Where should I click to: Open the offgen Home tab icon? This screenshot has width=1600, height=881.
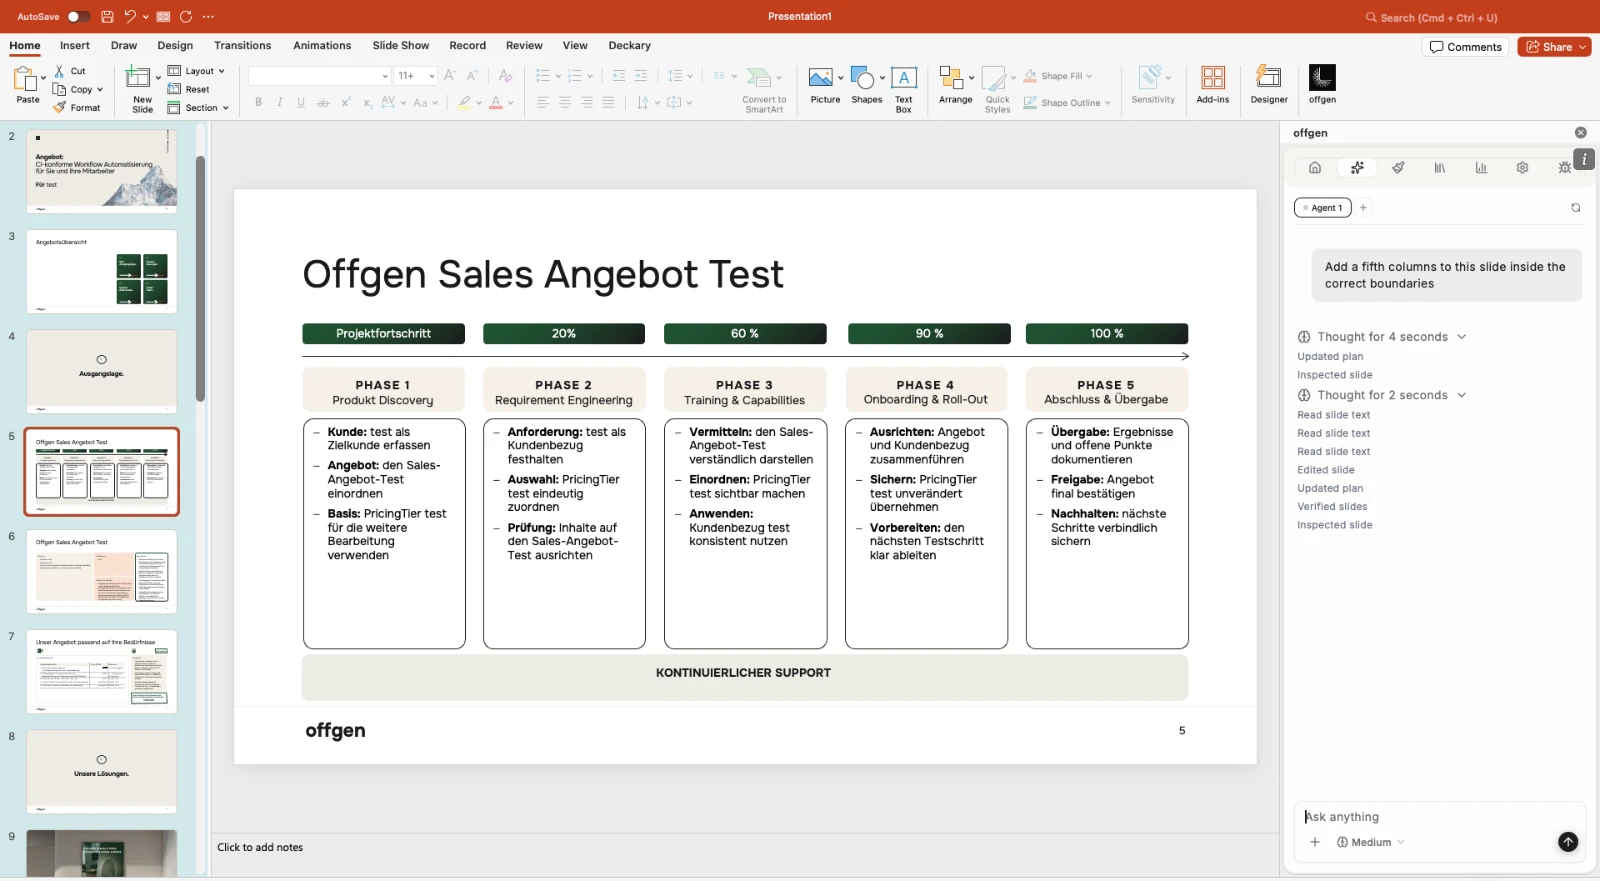(x=1315, y=168)
